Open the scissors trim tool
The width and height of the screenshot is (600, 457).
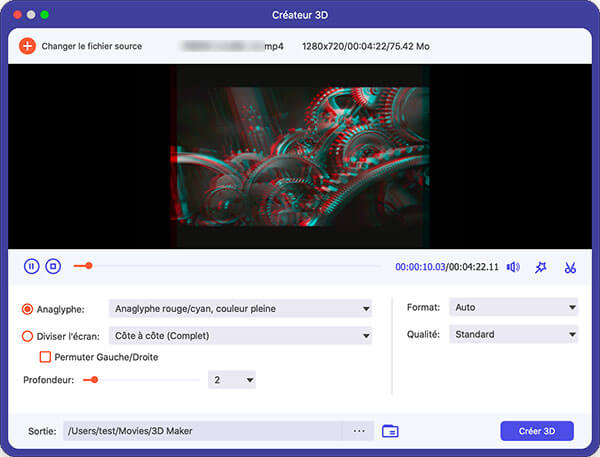[570, 267]
